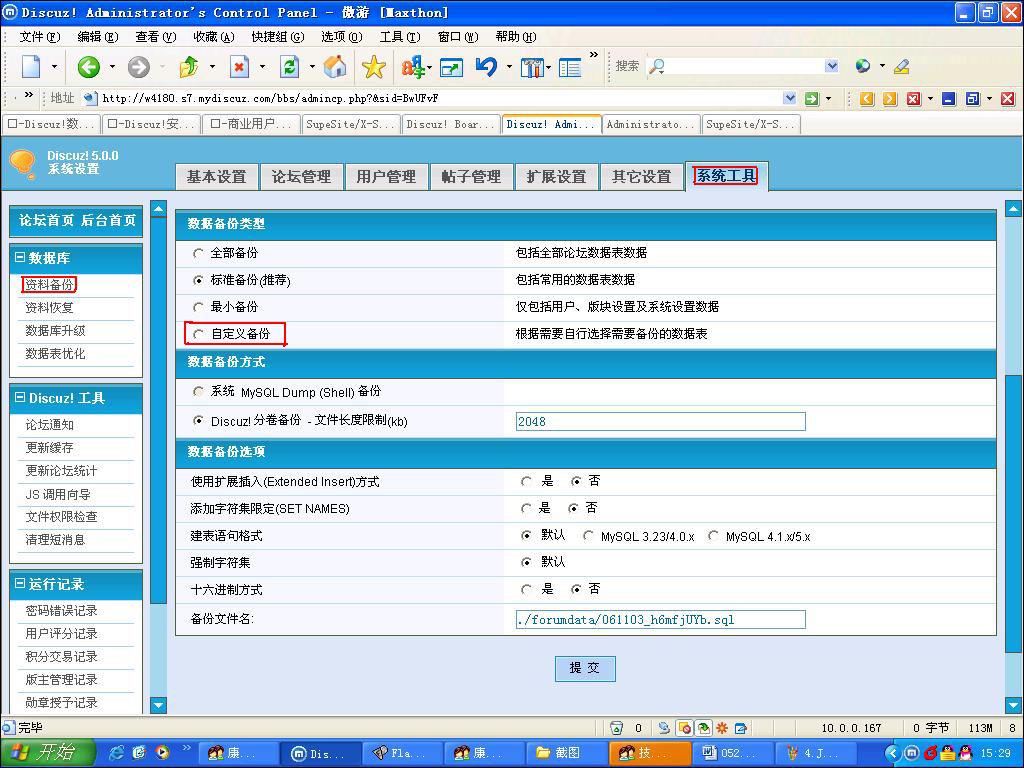The image size is (1024, 768).
Task: Open the 收藏(A) menu
Action: point(214,37)
